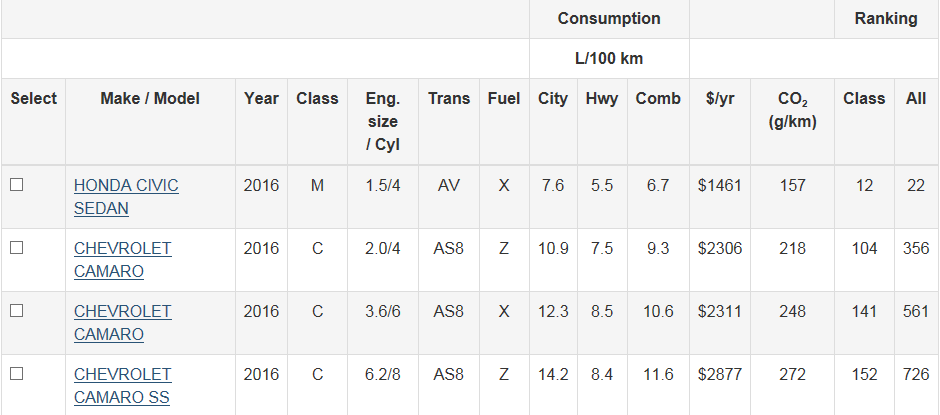Click the $/yr column header
Viewport: 940px width, 415px height.
click(x=720, y=99)
